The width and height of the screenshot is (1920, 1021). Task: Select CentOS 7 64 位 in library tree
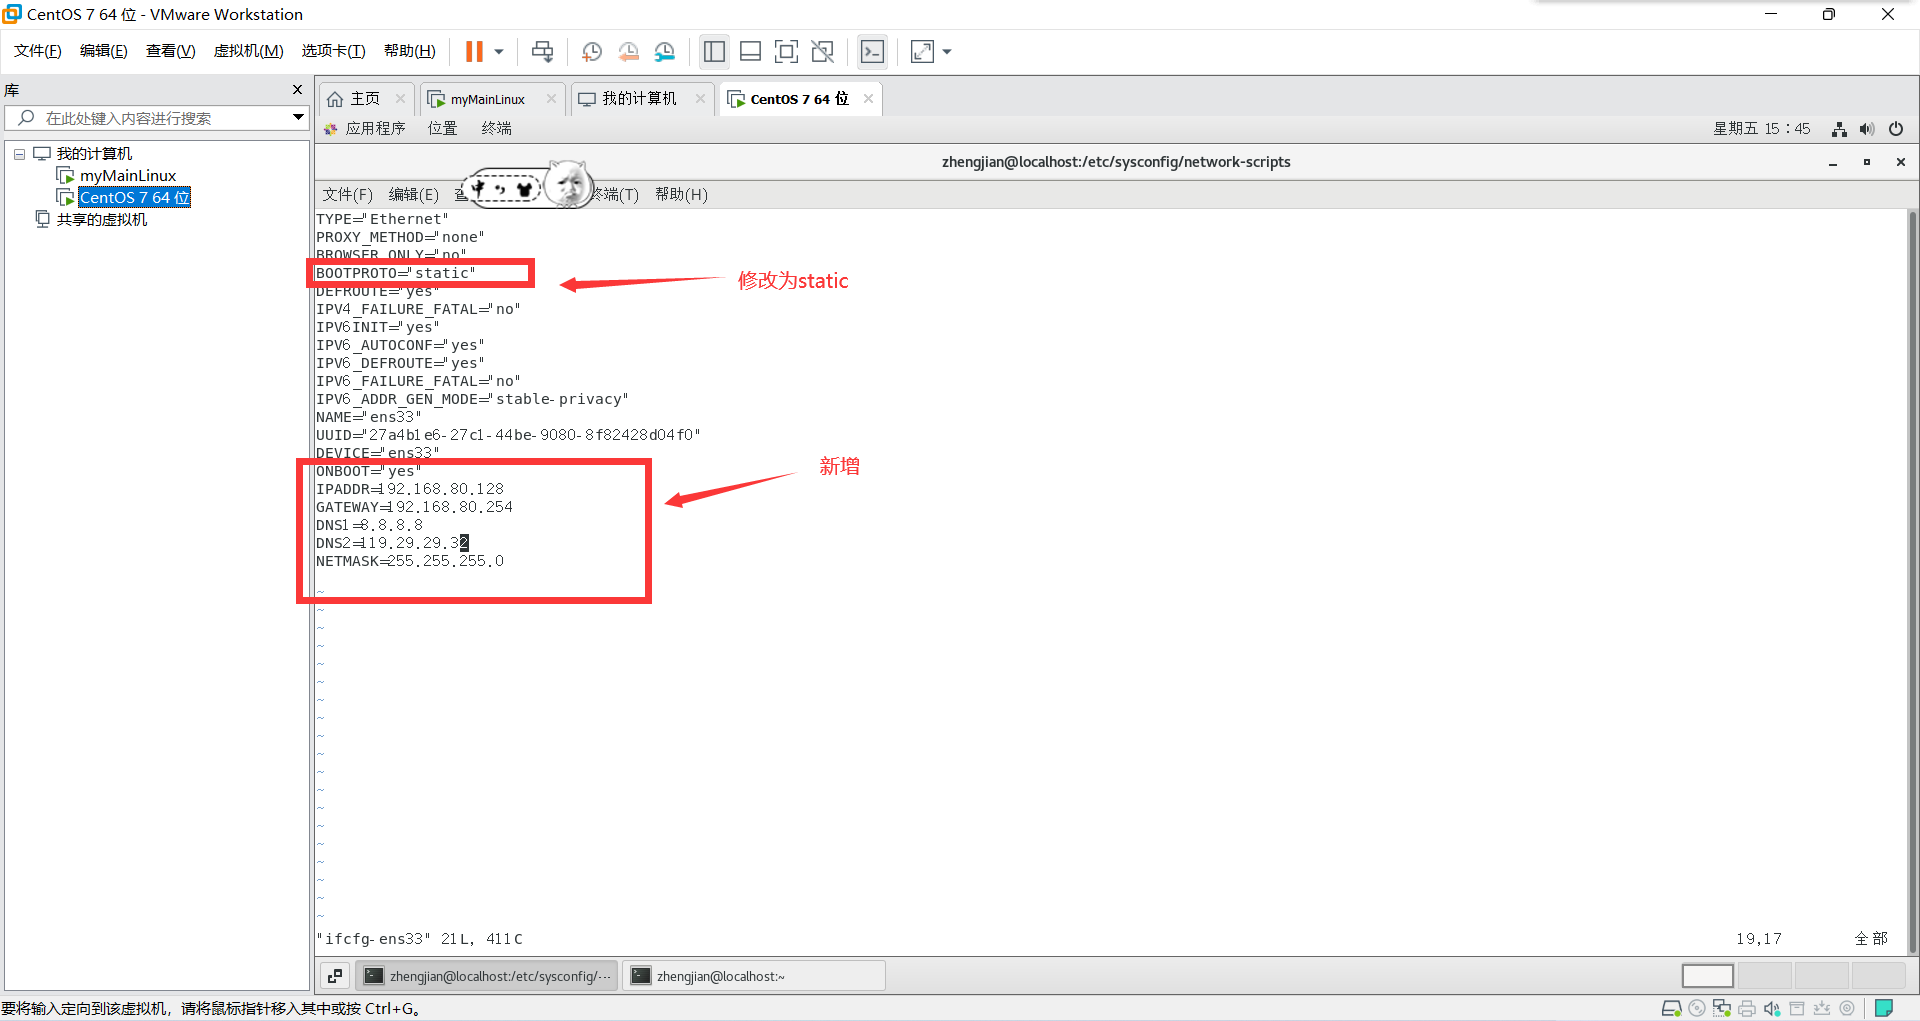134,197
